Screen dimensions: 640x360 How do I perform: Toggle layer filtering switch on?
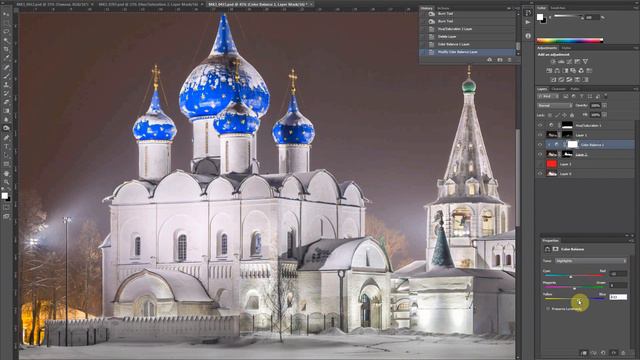pyautogui.click(x=606, y=95)
